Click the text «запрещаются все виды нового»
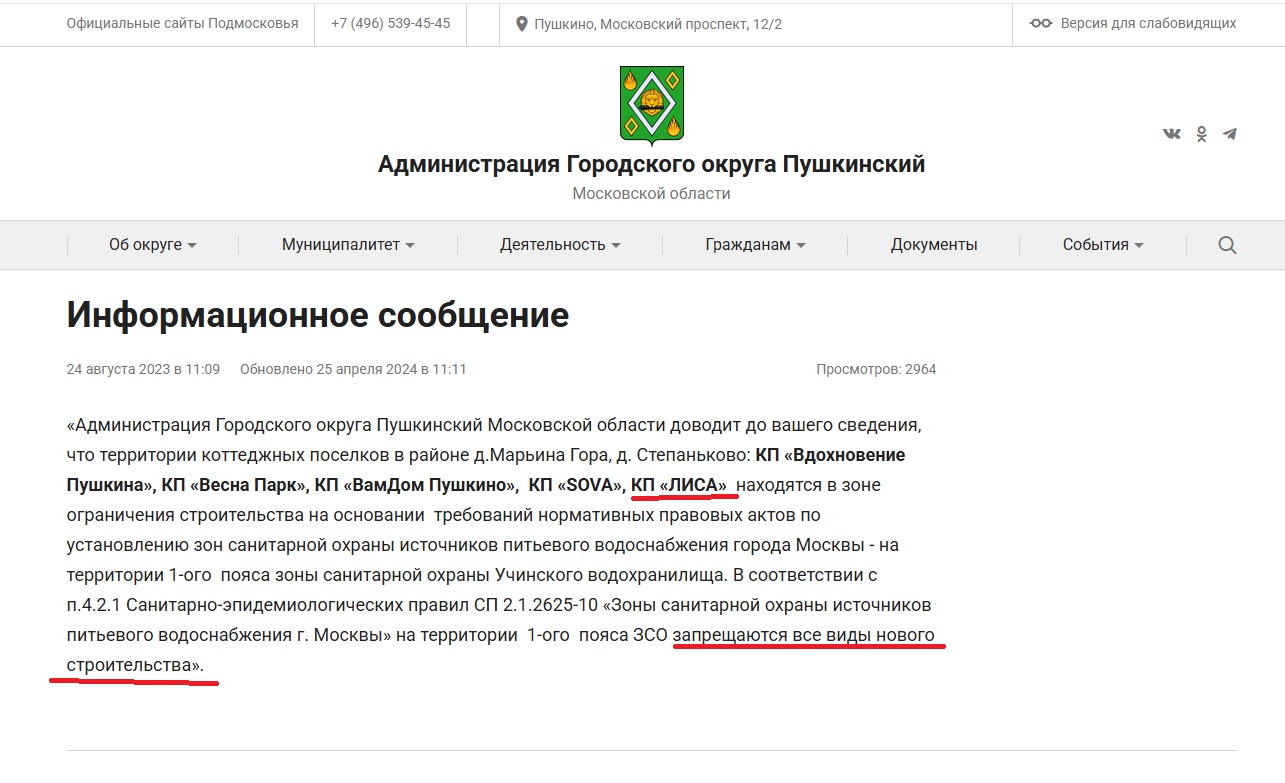 coord(804,635)
